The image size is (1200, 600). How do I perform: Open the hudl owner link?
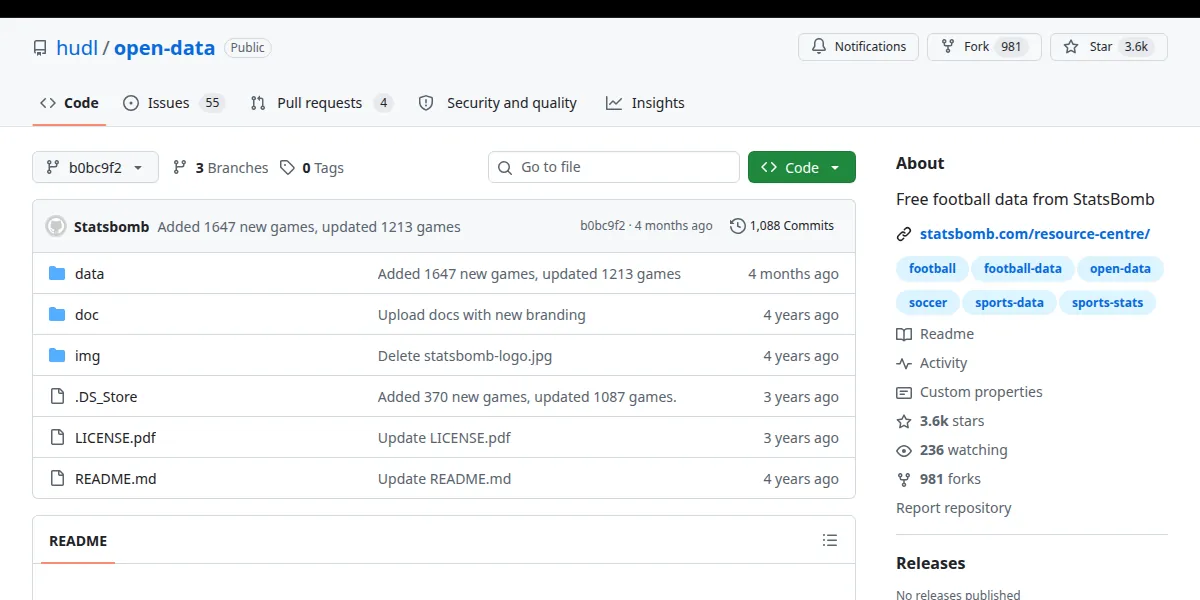tap(77, 48)
